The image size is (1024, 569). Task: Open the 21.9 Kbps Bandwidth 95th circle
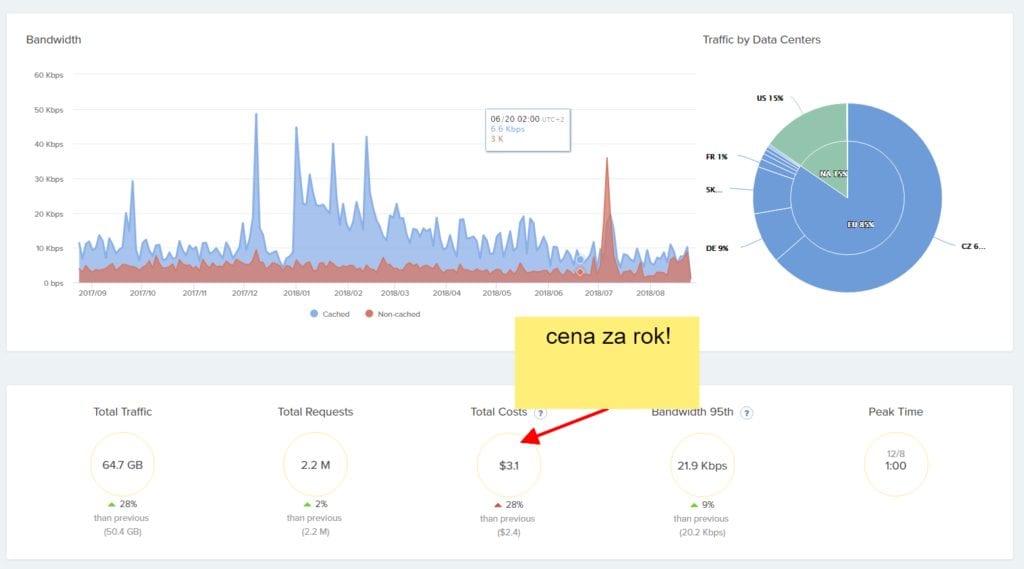coord(702,465)
